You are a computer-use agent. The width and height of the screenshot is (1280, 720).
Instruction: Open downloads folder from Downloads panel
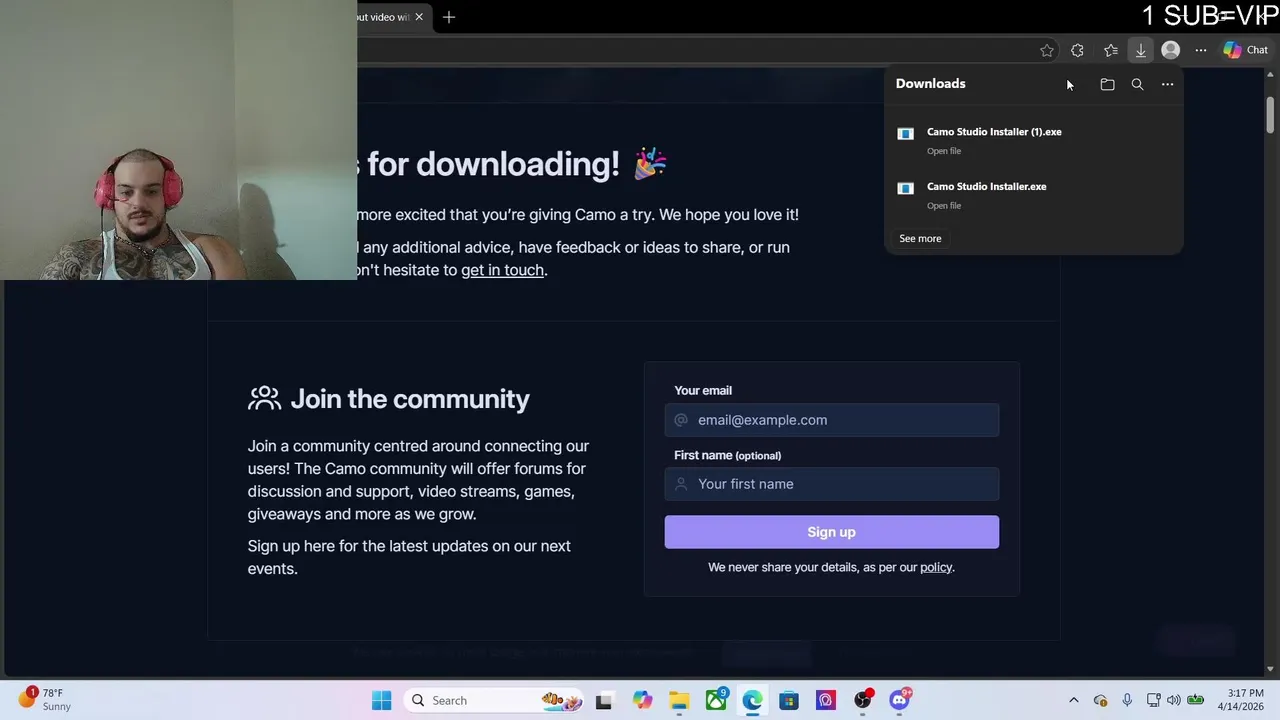(x=1107, y=85)
